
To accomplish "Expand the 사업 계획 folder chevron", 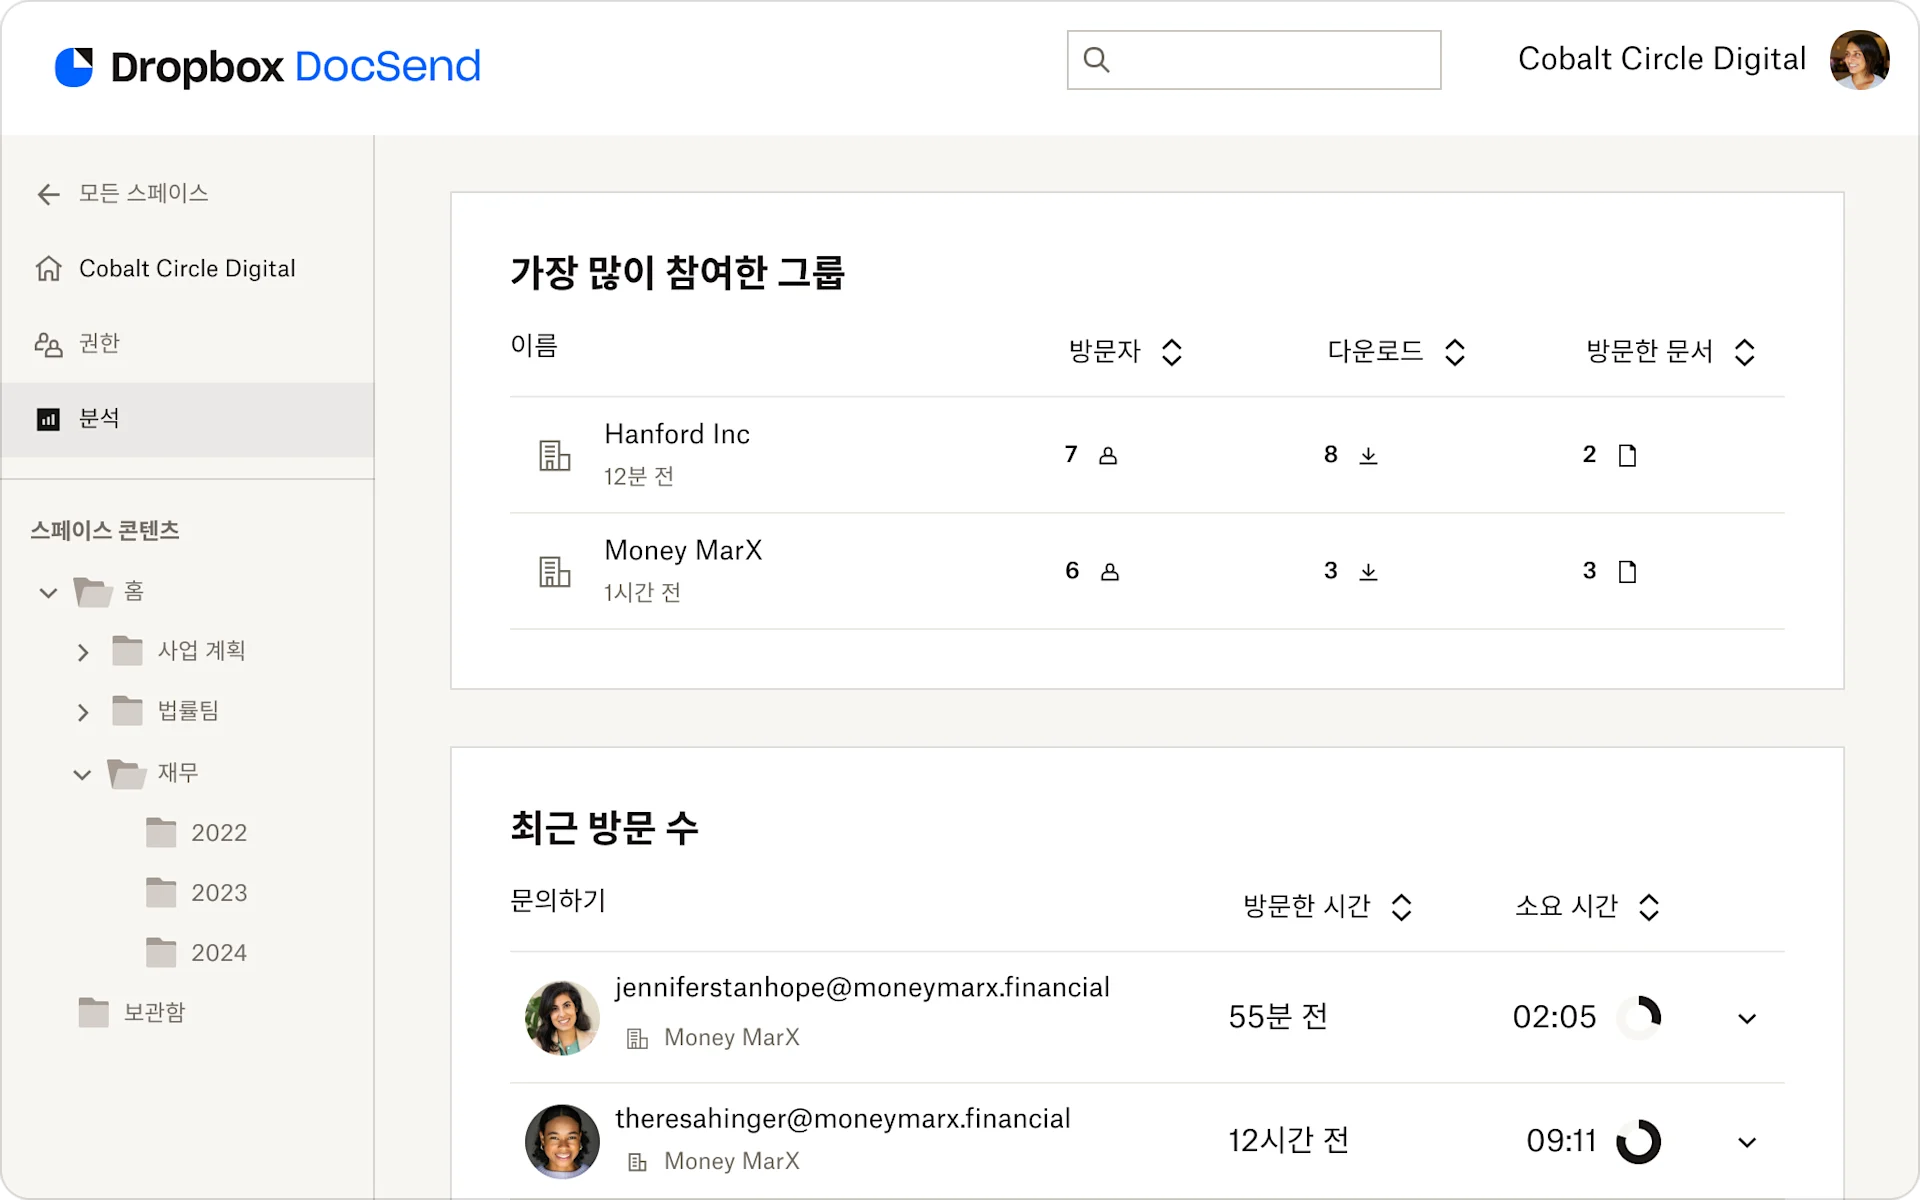I will pos(83,653).
